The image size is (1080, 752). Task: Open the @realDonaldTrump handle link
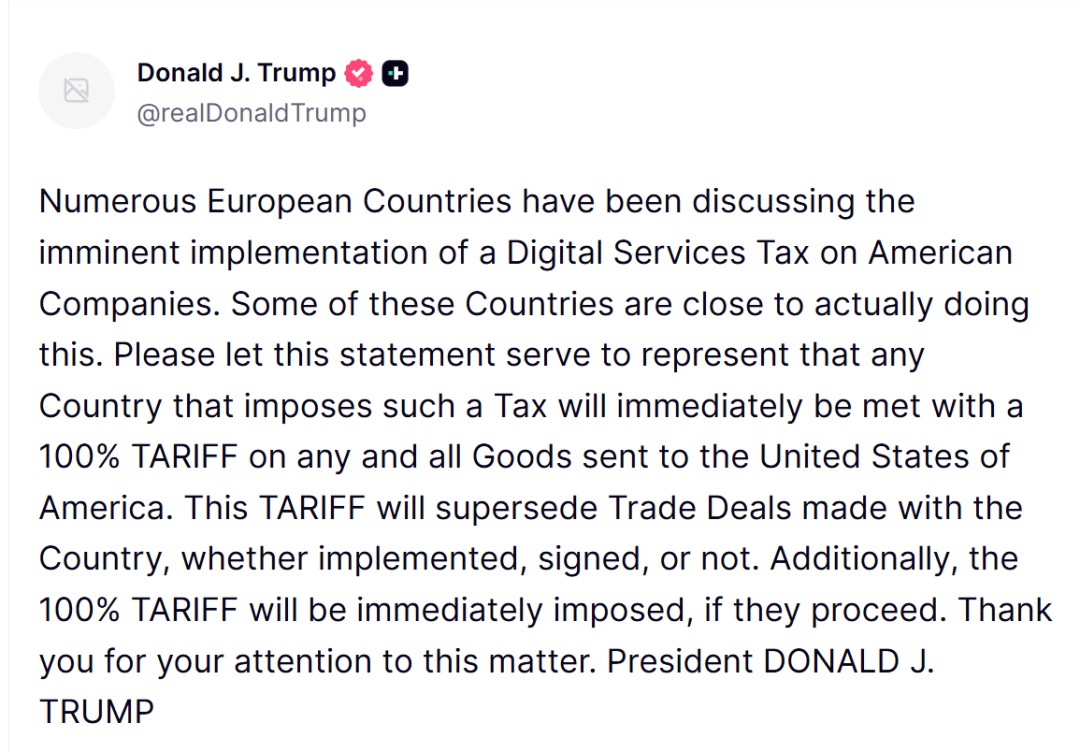[251, 113]
